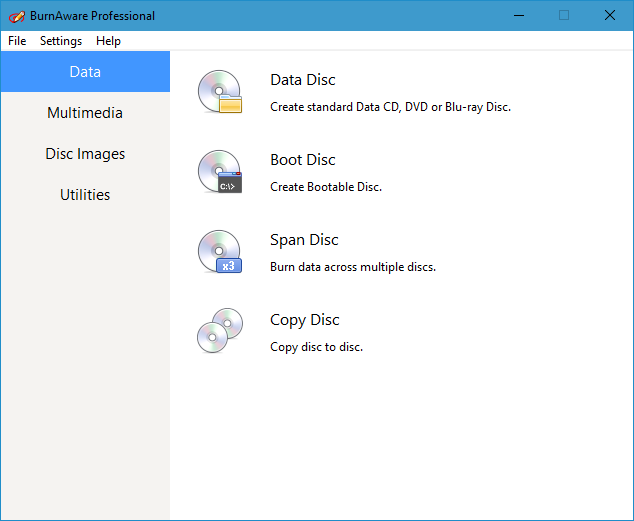Image resolution: width=634 pixels, height=521 pixels.
Task: Close the BurnAware Professional window
Action: pyautogui.click(x=610, y=15)
